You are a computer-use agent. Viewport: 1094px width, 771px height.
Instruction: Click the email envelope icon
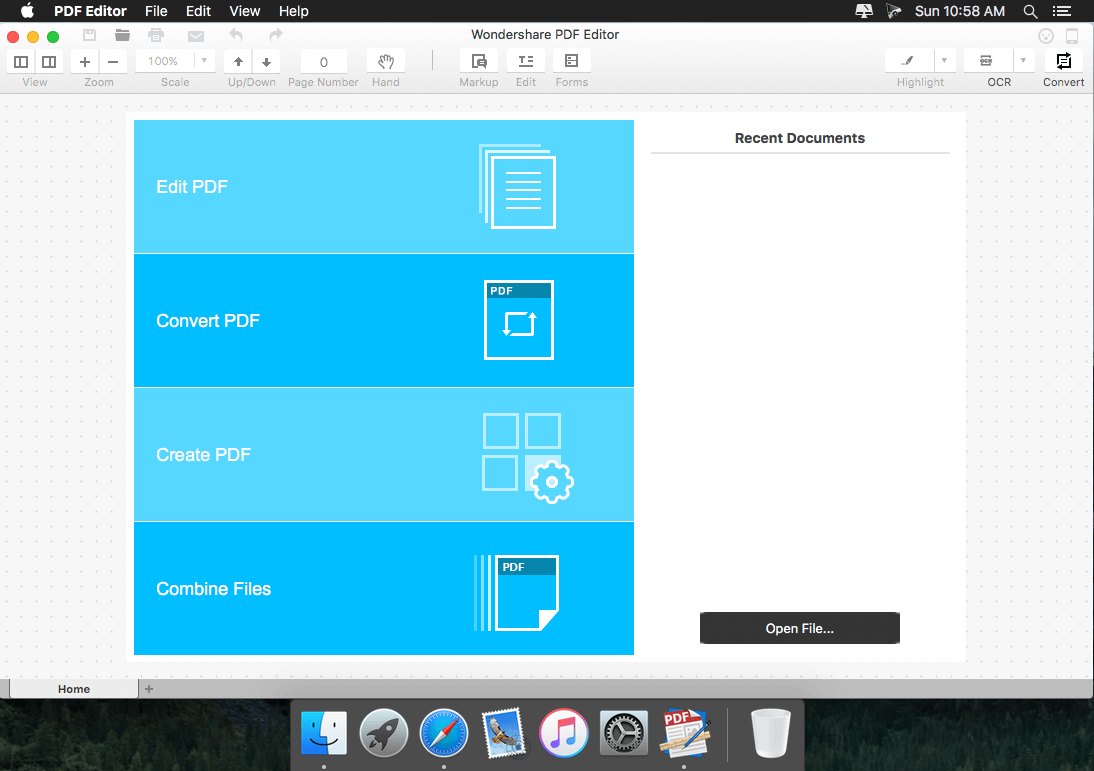click(196, 36)
